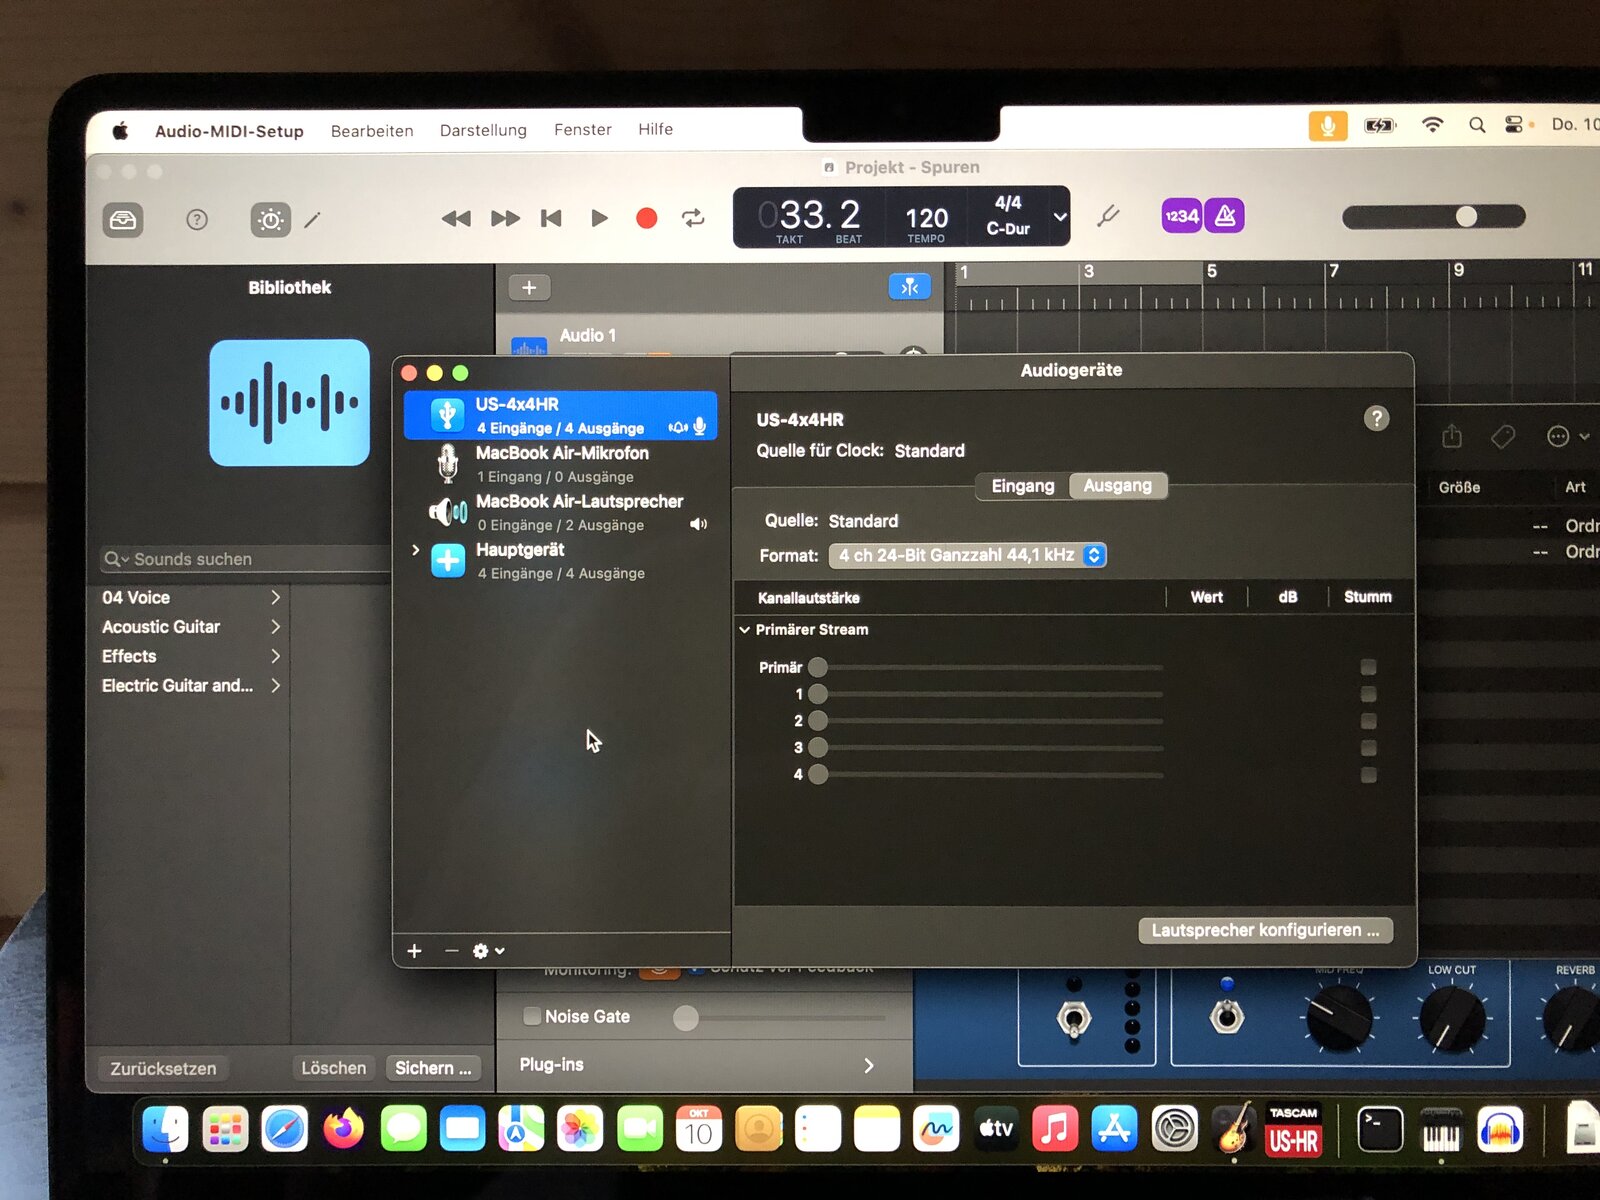Mute channel 1 checkbox
1600x1200 pixels.
pos(1368,694)
